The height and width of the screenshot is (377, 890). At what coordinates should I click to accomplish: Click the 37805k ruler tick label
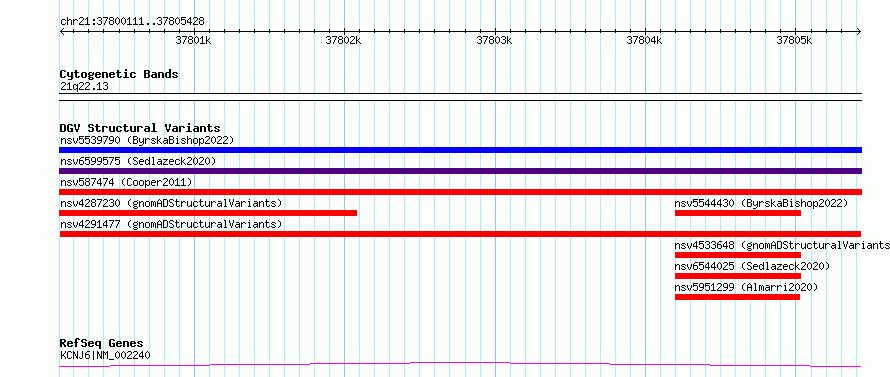point(795,40)
